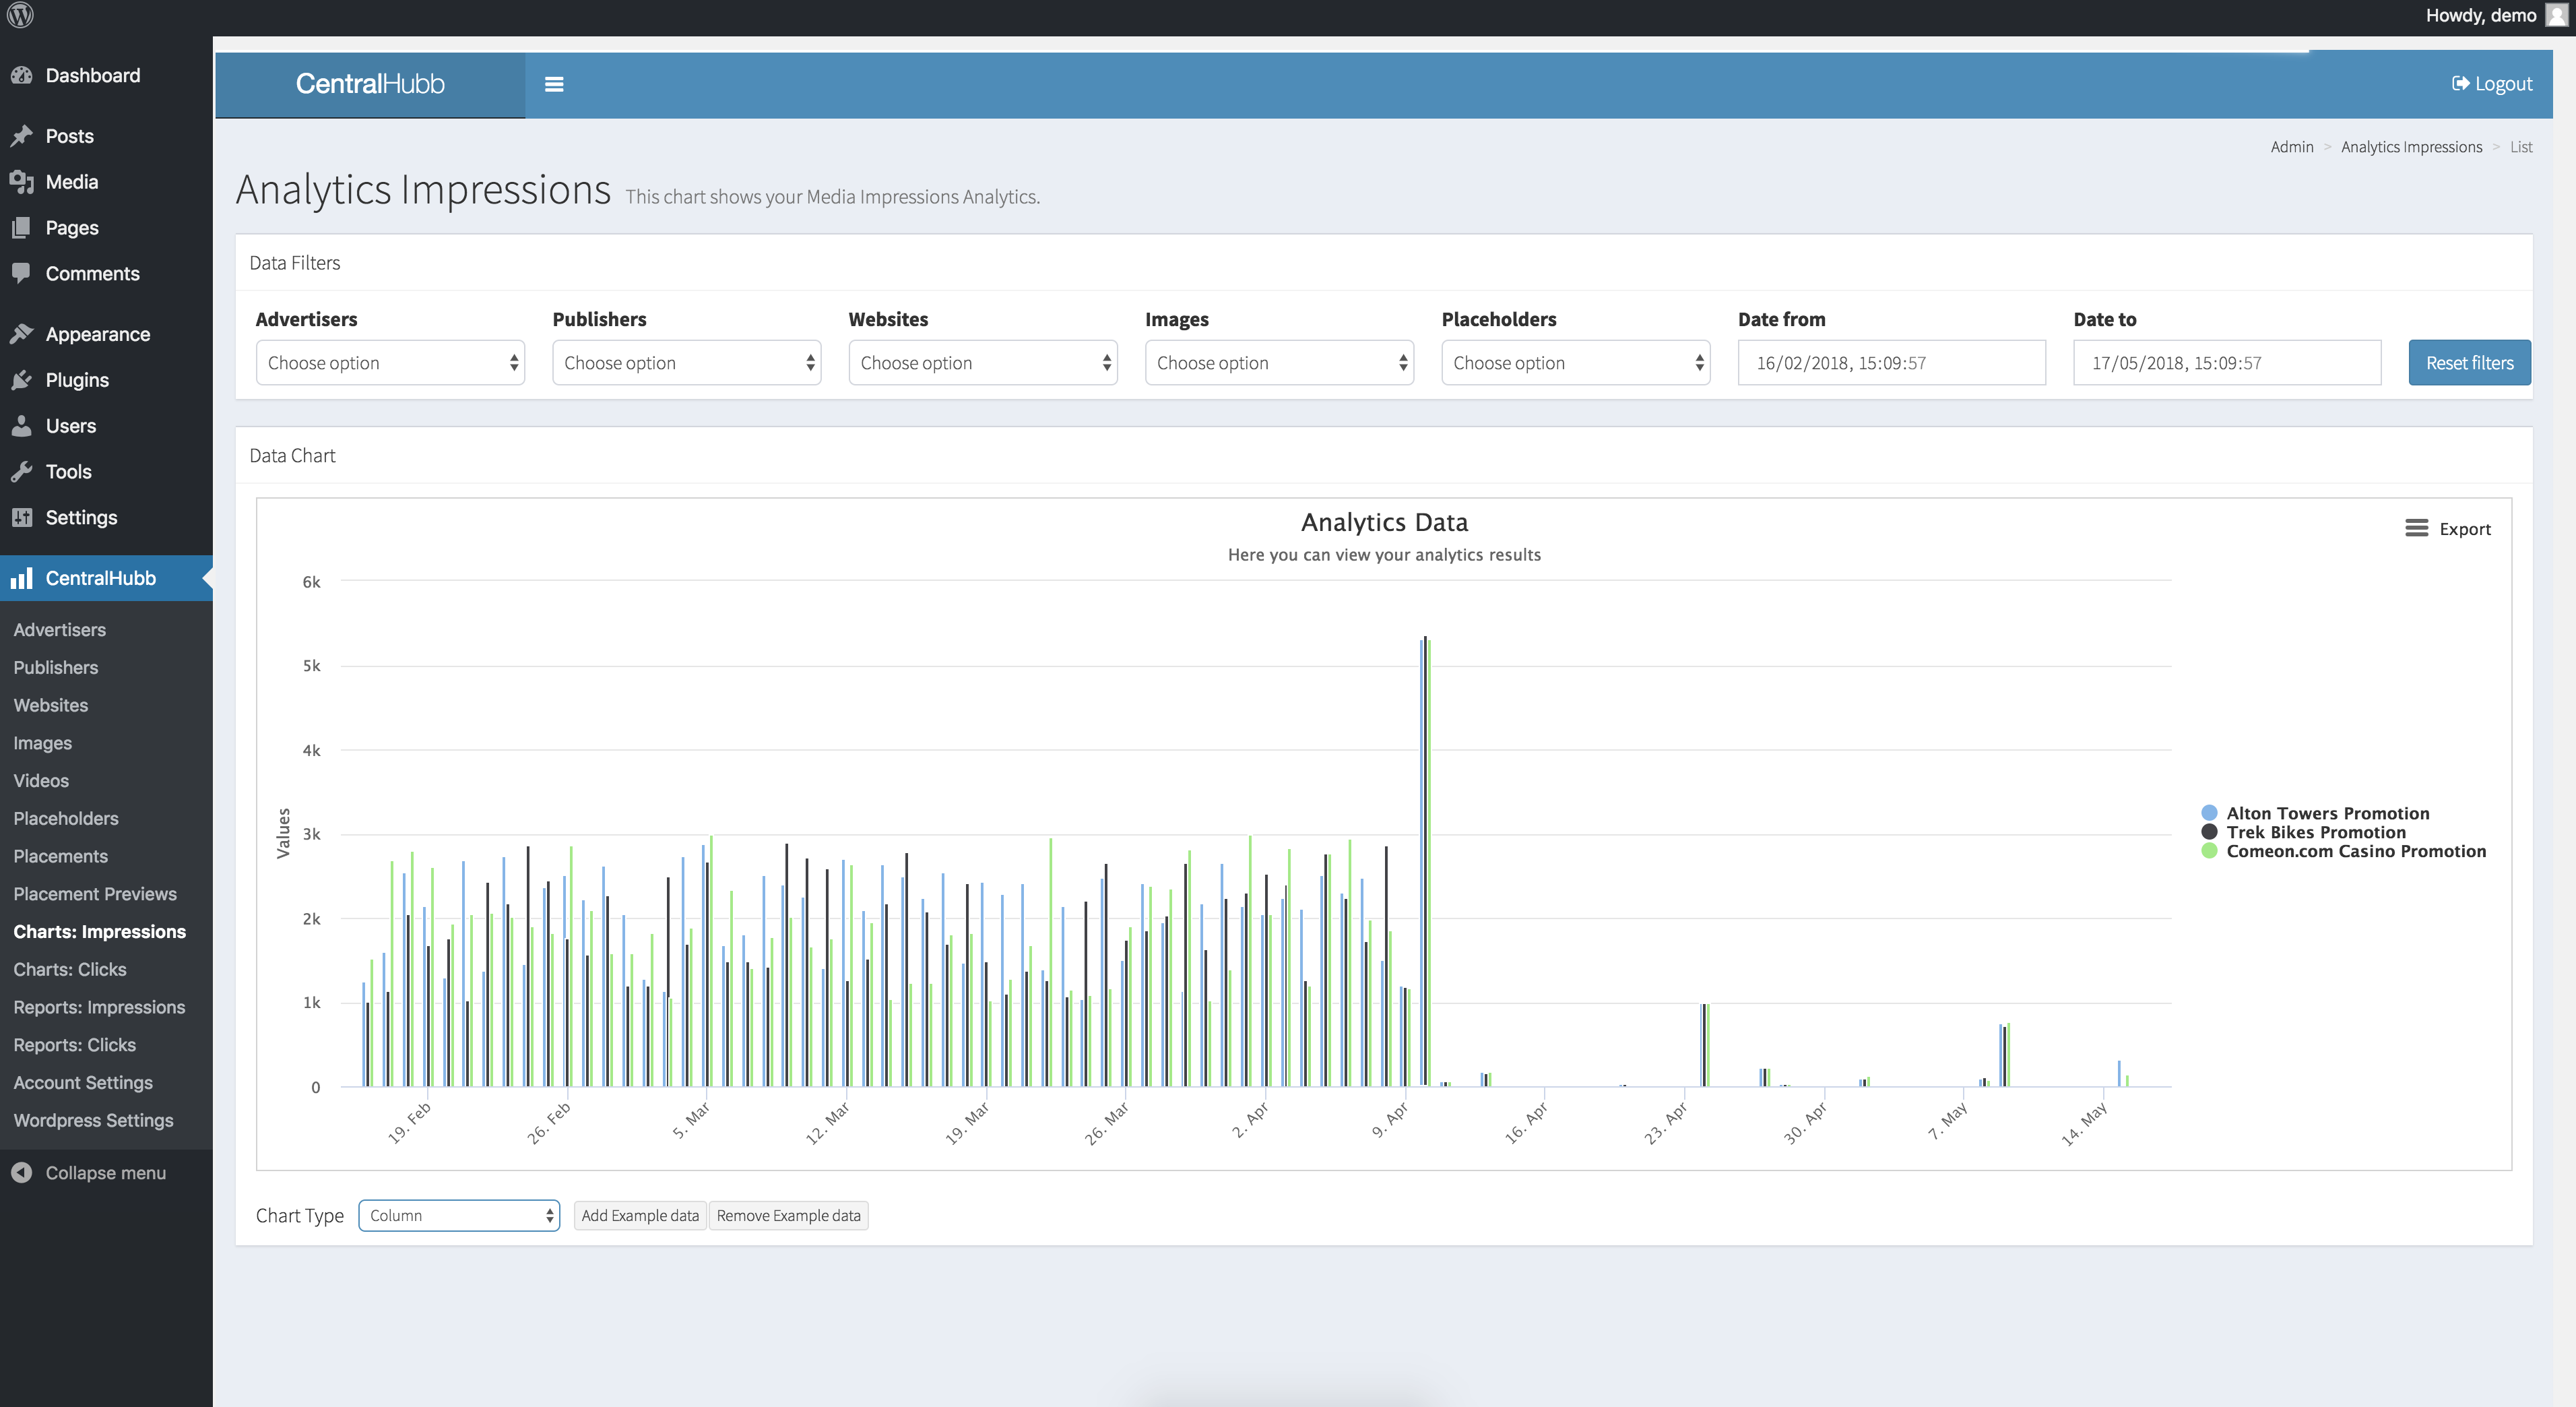Click the Settings sliders icon
The height and width of the screenshot is (1407, 2576).
21,518
